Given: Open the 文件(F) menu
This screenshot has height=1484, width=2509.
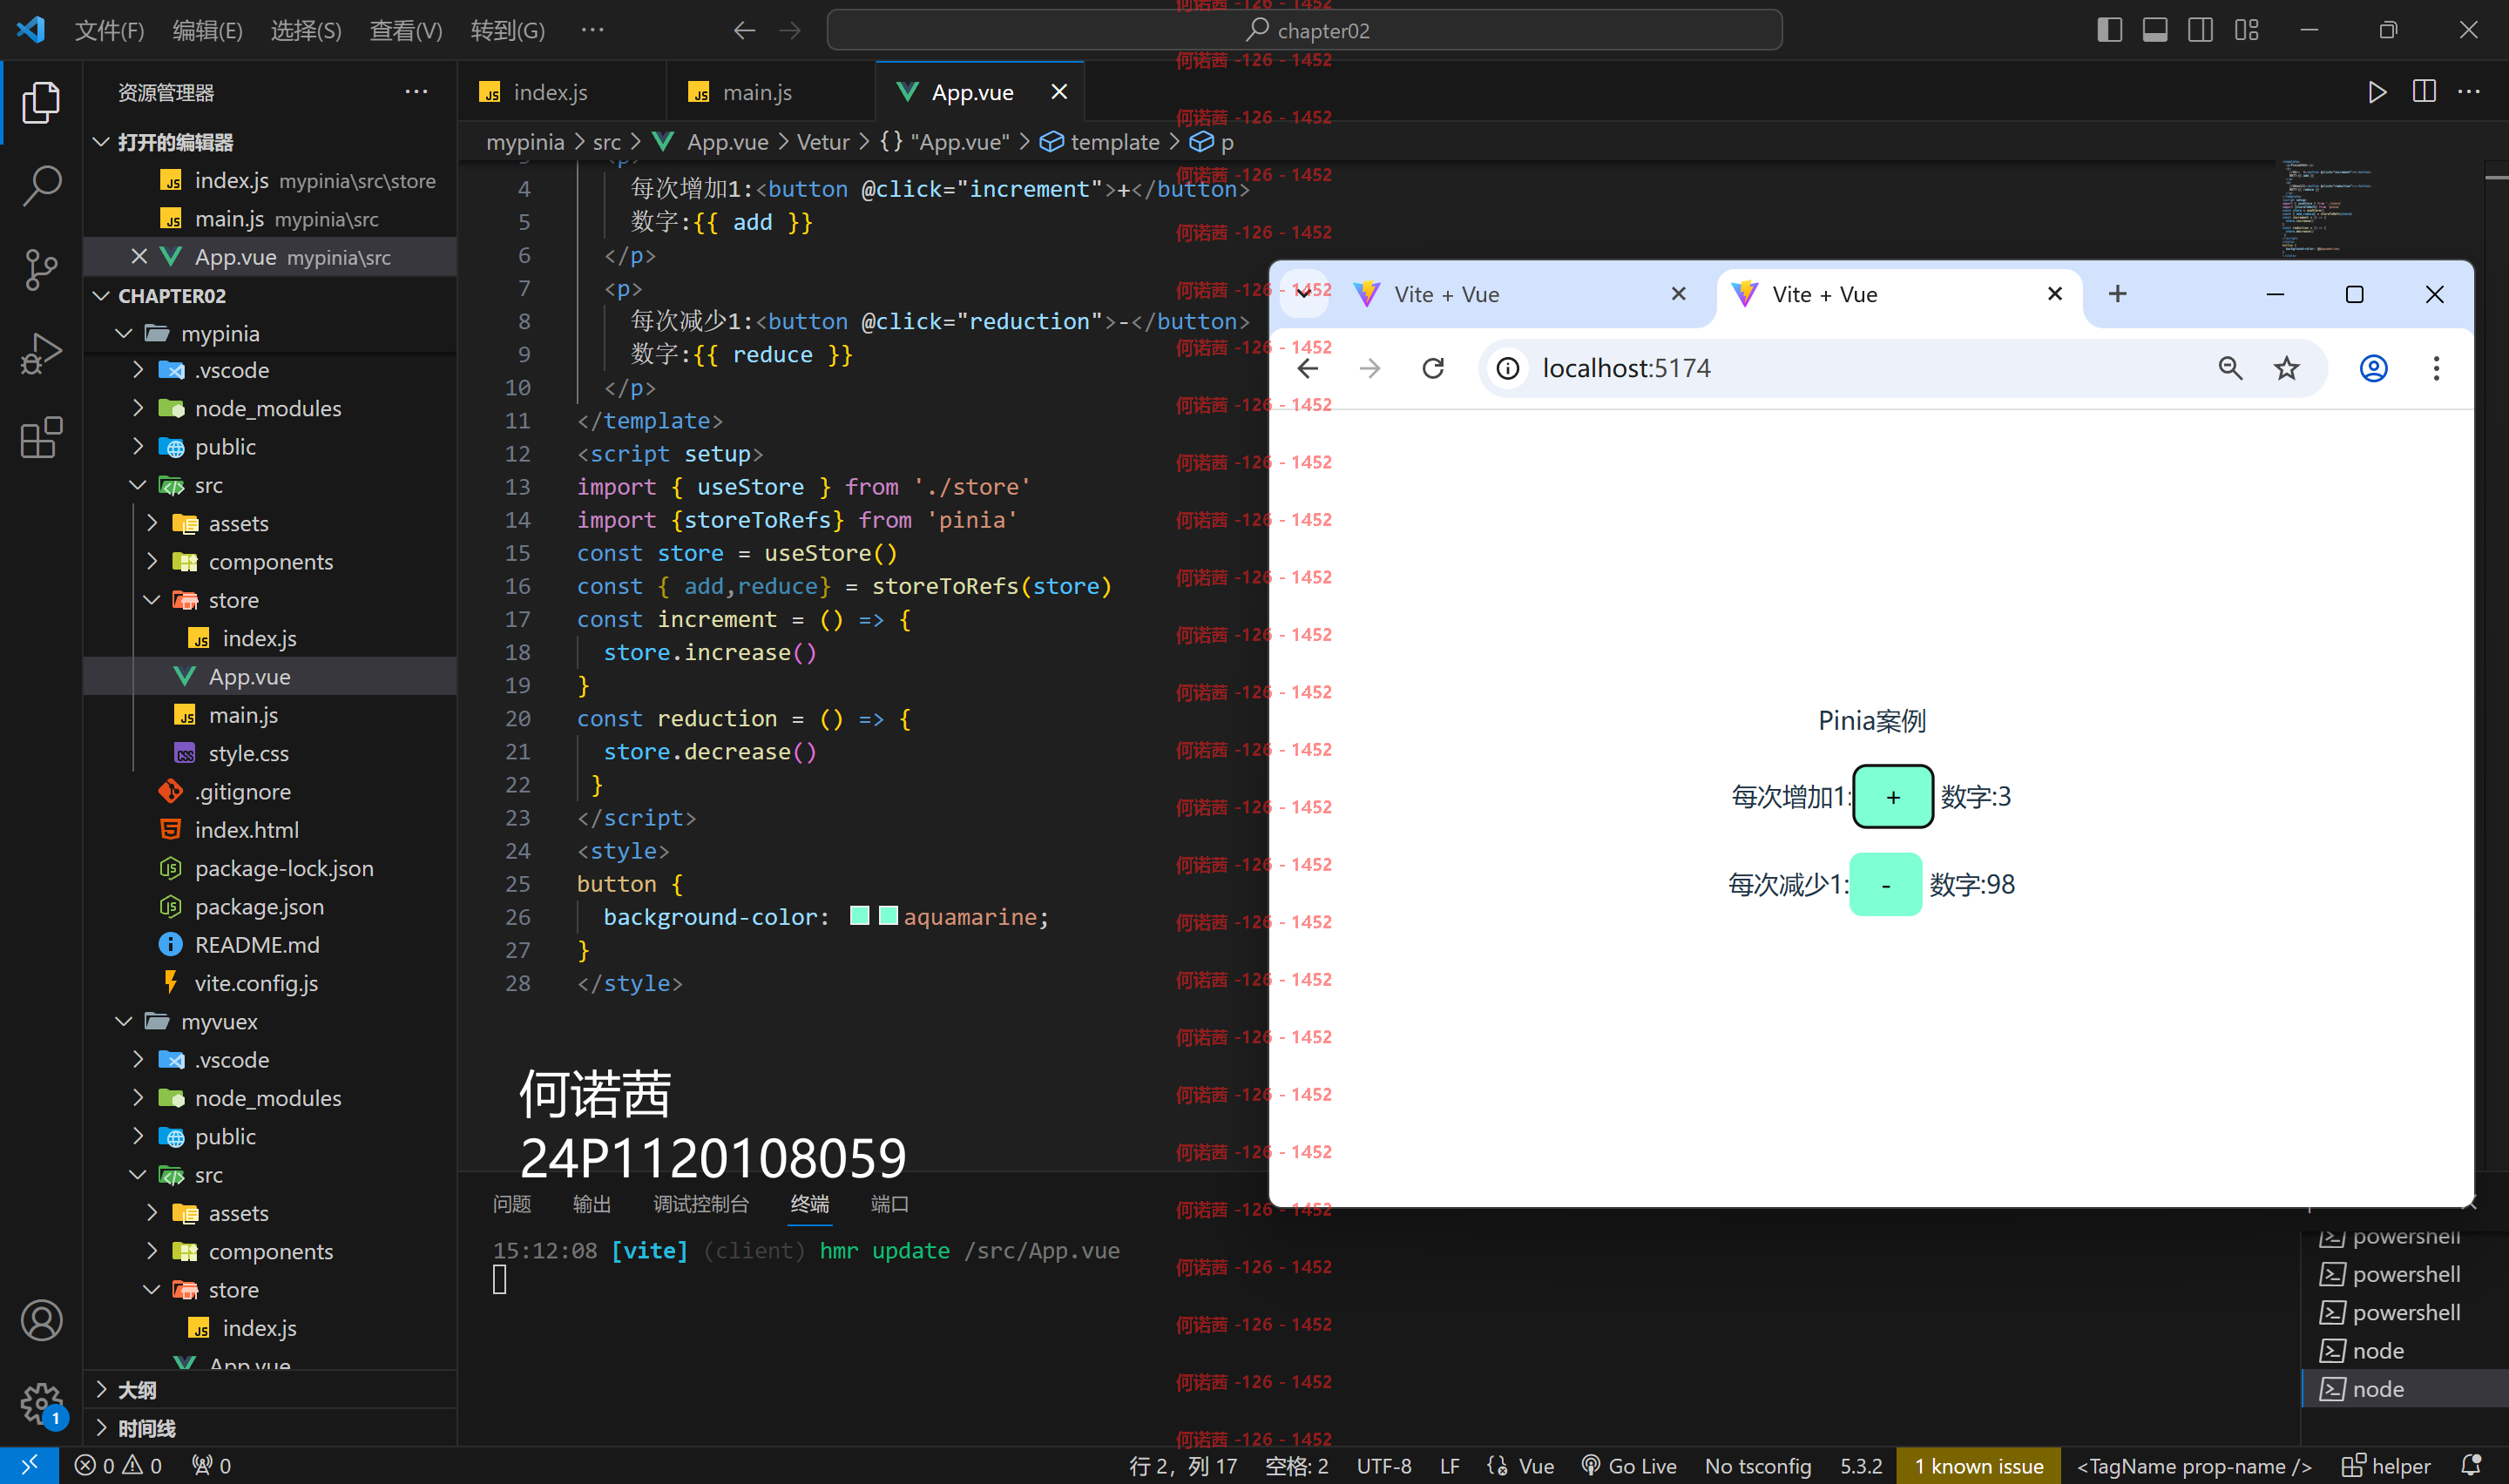Looking at the screenshot, I should tap(109, 30).
